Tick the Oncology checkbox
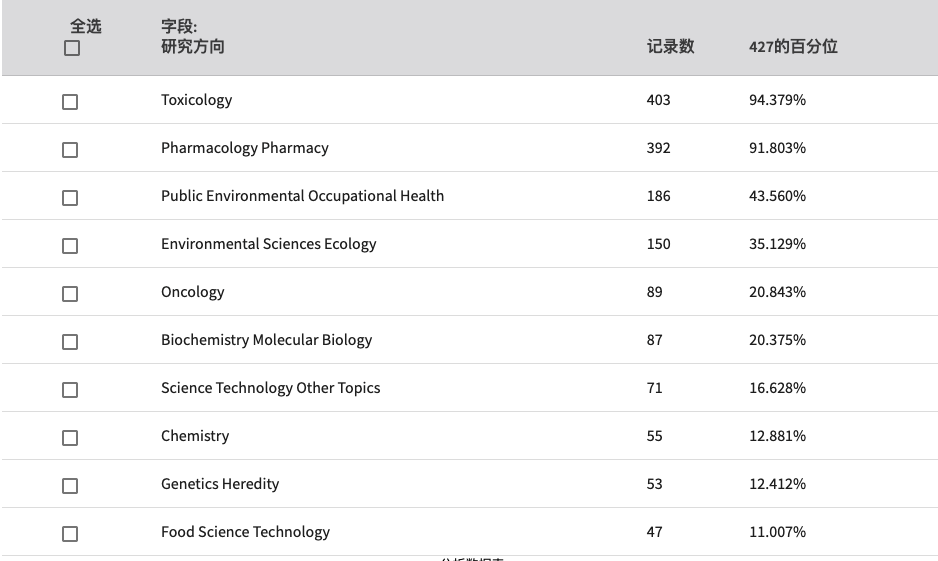Viewport: 938px width, 561px height. [x=70, y=294]
